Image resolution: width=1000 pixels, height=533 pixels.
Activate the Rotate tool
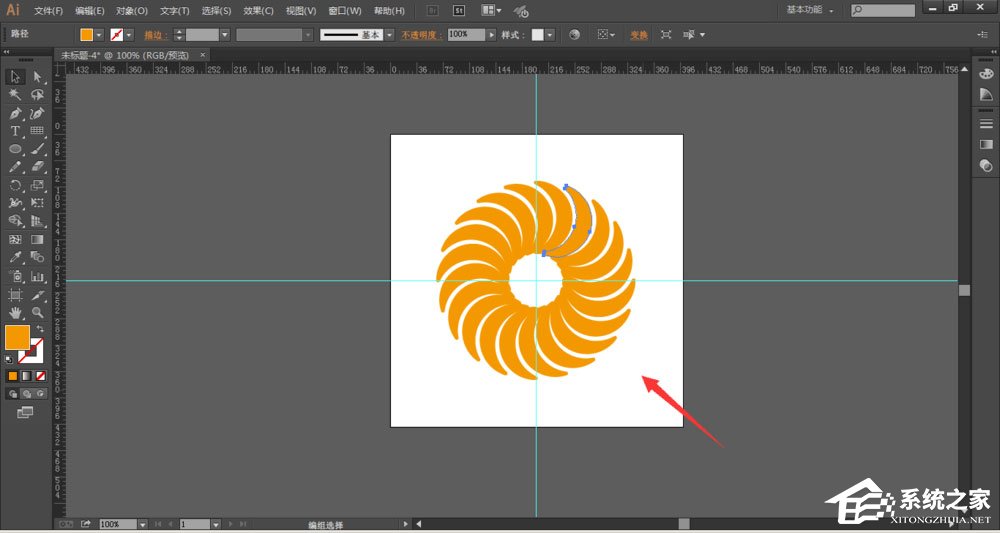[16, 185]
